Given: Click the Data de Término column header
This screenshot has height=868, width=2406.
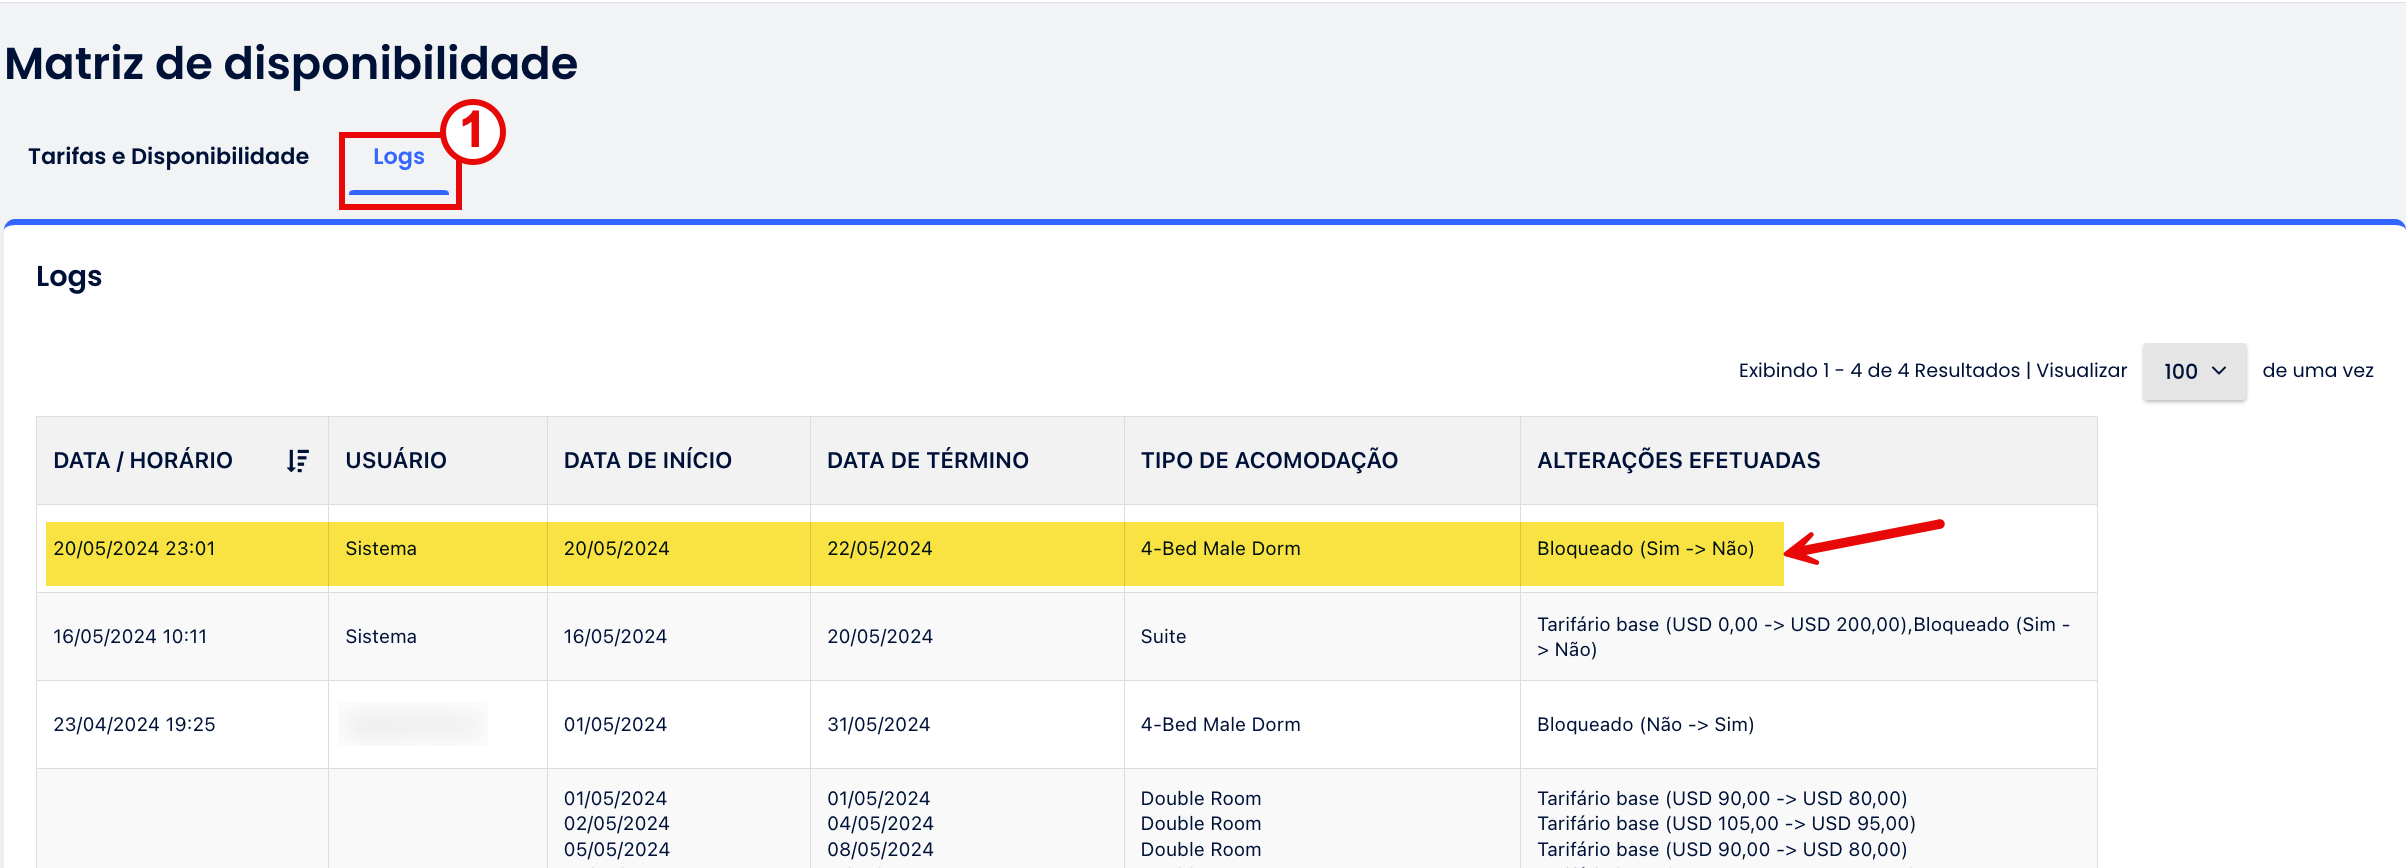Looking at the screenshot, I should (927, 461).
